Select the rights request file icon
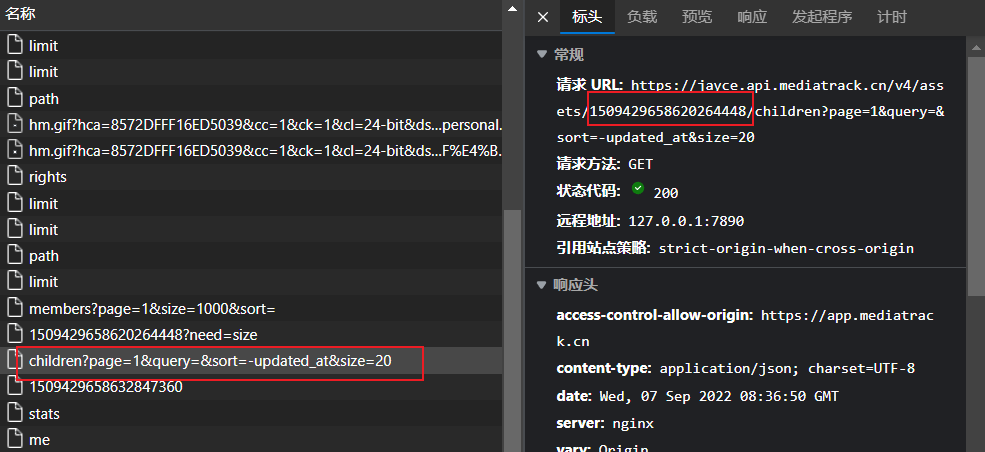Screen dimensions: 985x452 [14, 177]
